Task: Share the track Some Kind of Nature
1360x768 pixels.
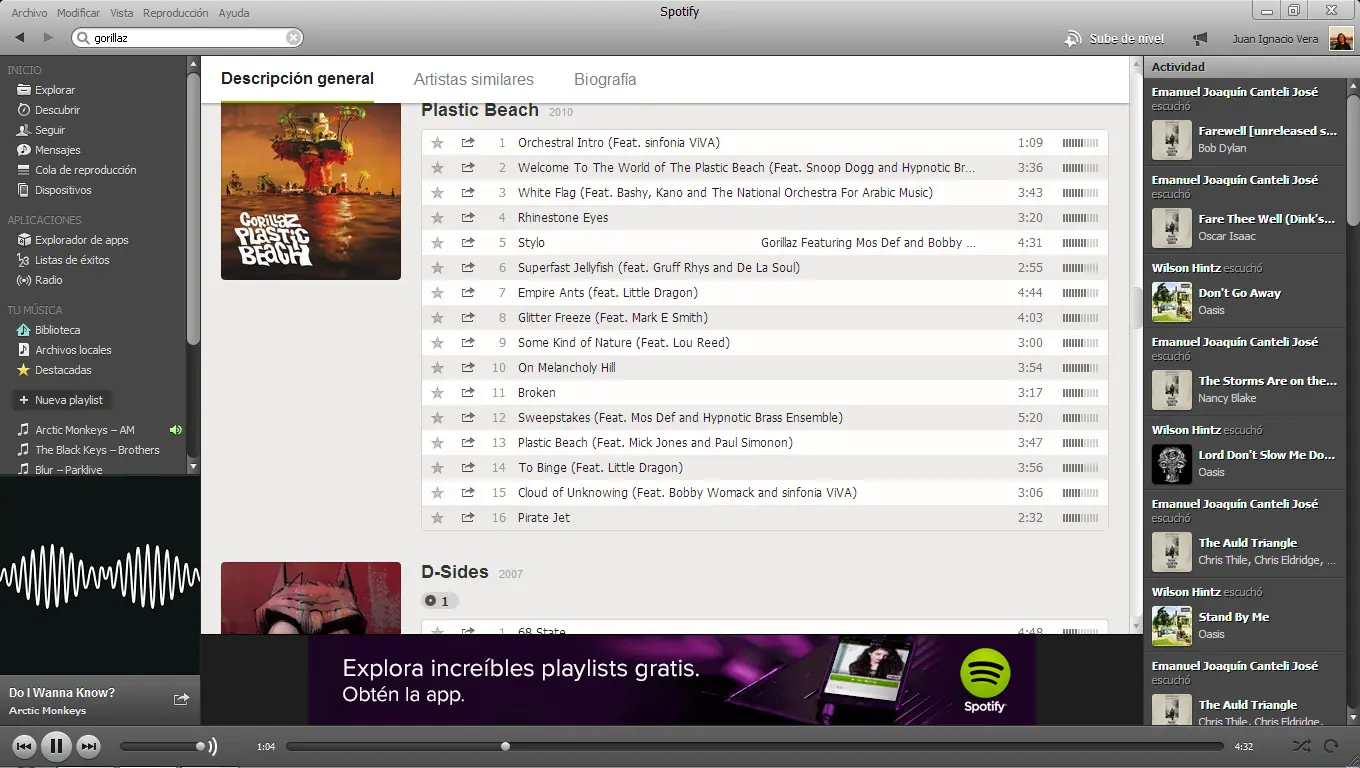Action: (x=468, y=342)
